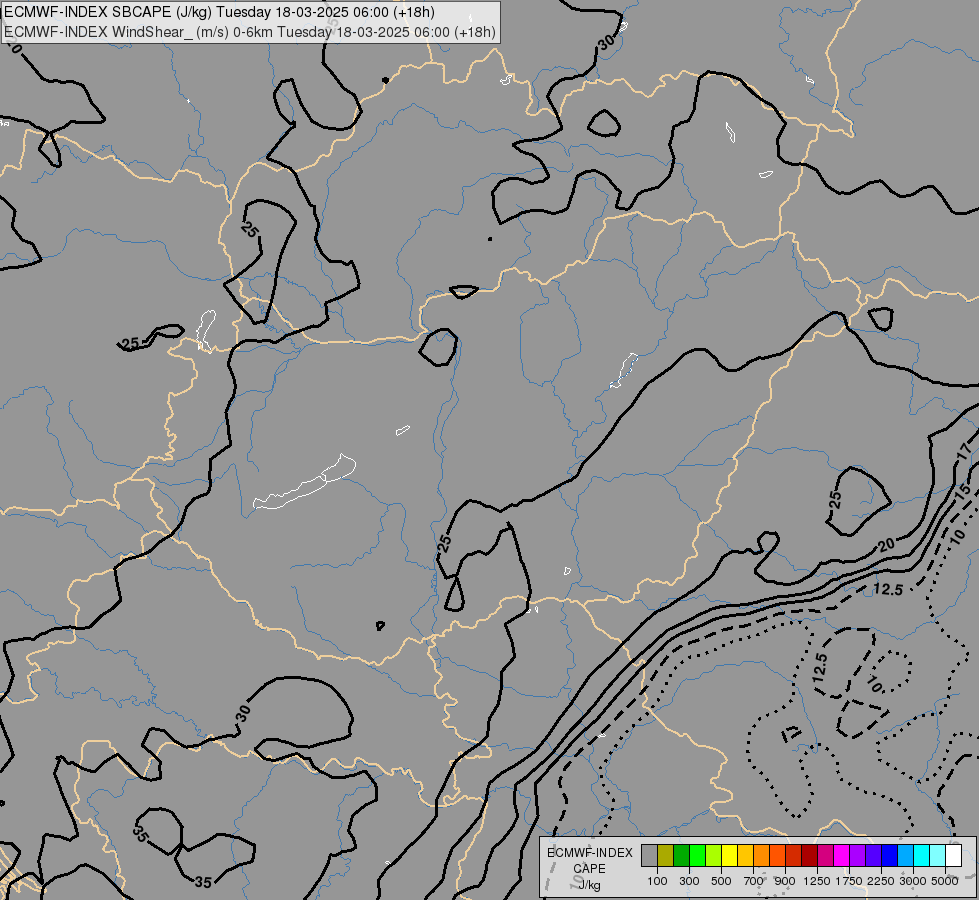Click the "2250" legend value
Screen dimensions: 979x900
tap(881, 881)
